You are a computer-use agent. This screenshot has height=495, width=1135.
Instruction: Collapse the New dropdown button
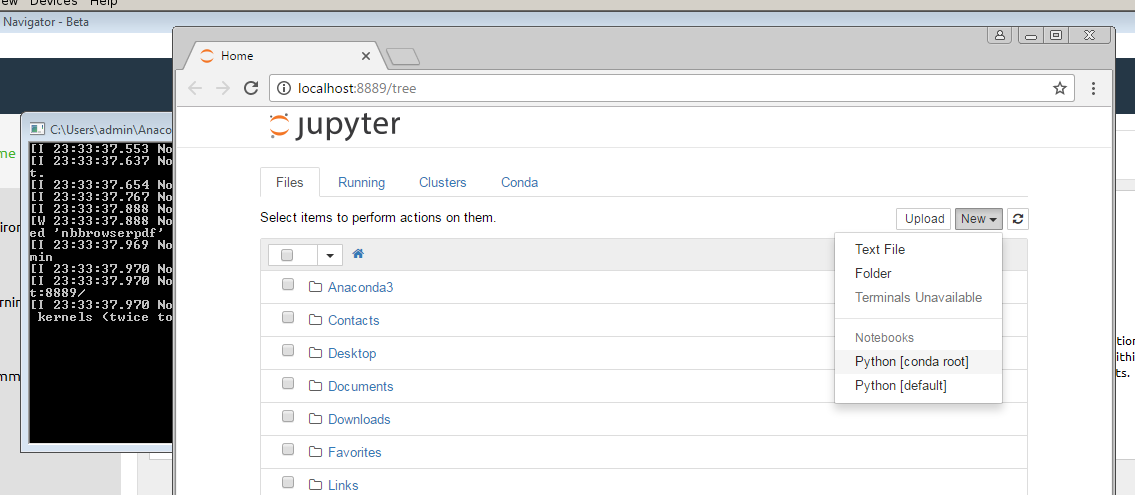[979, 219]
